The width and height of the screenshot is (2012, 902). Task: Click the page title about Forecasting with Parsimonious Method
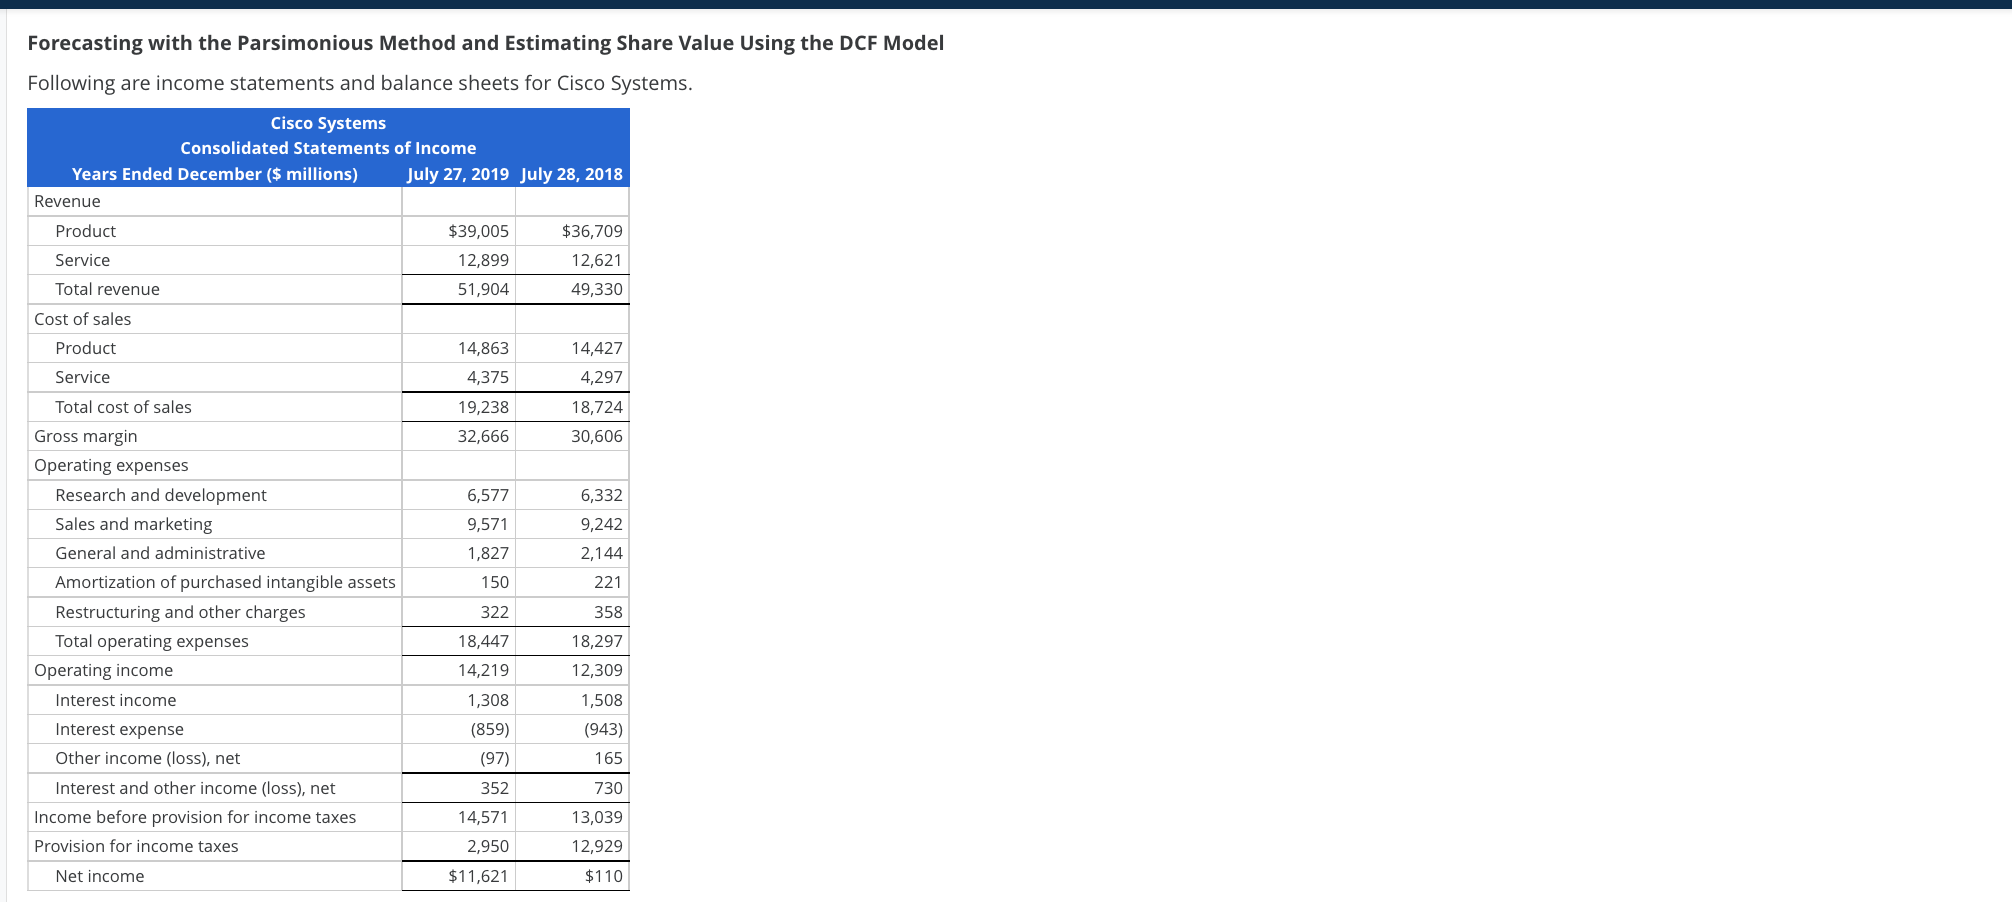pyautogui.click(x=485, y=43)
